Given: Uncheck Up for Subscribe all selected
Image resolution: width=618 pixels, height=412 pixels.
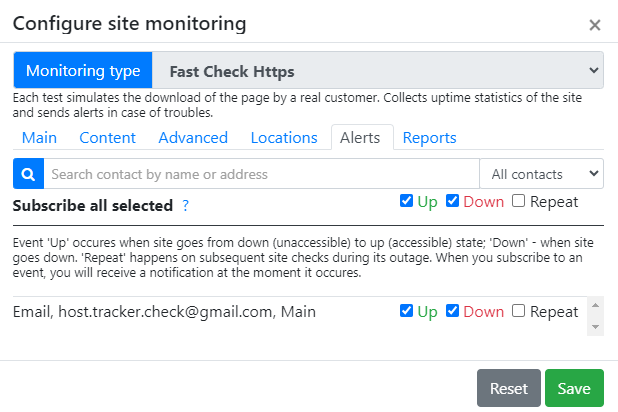Looking at the screenshot, I should (406, 201).
